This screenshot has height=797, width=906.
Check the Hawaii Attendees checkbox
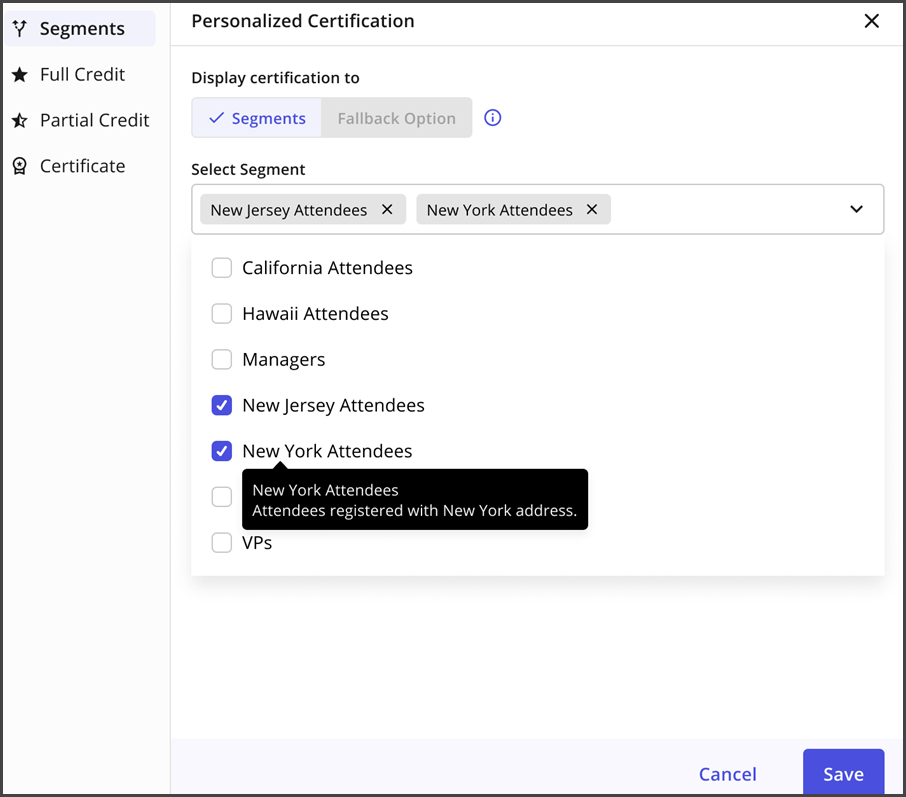(x=221, y=313)
